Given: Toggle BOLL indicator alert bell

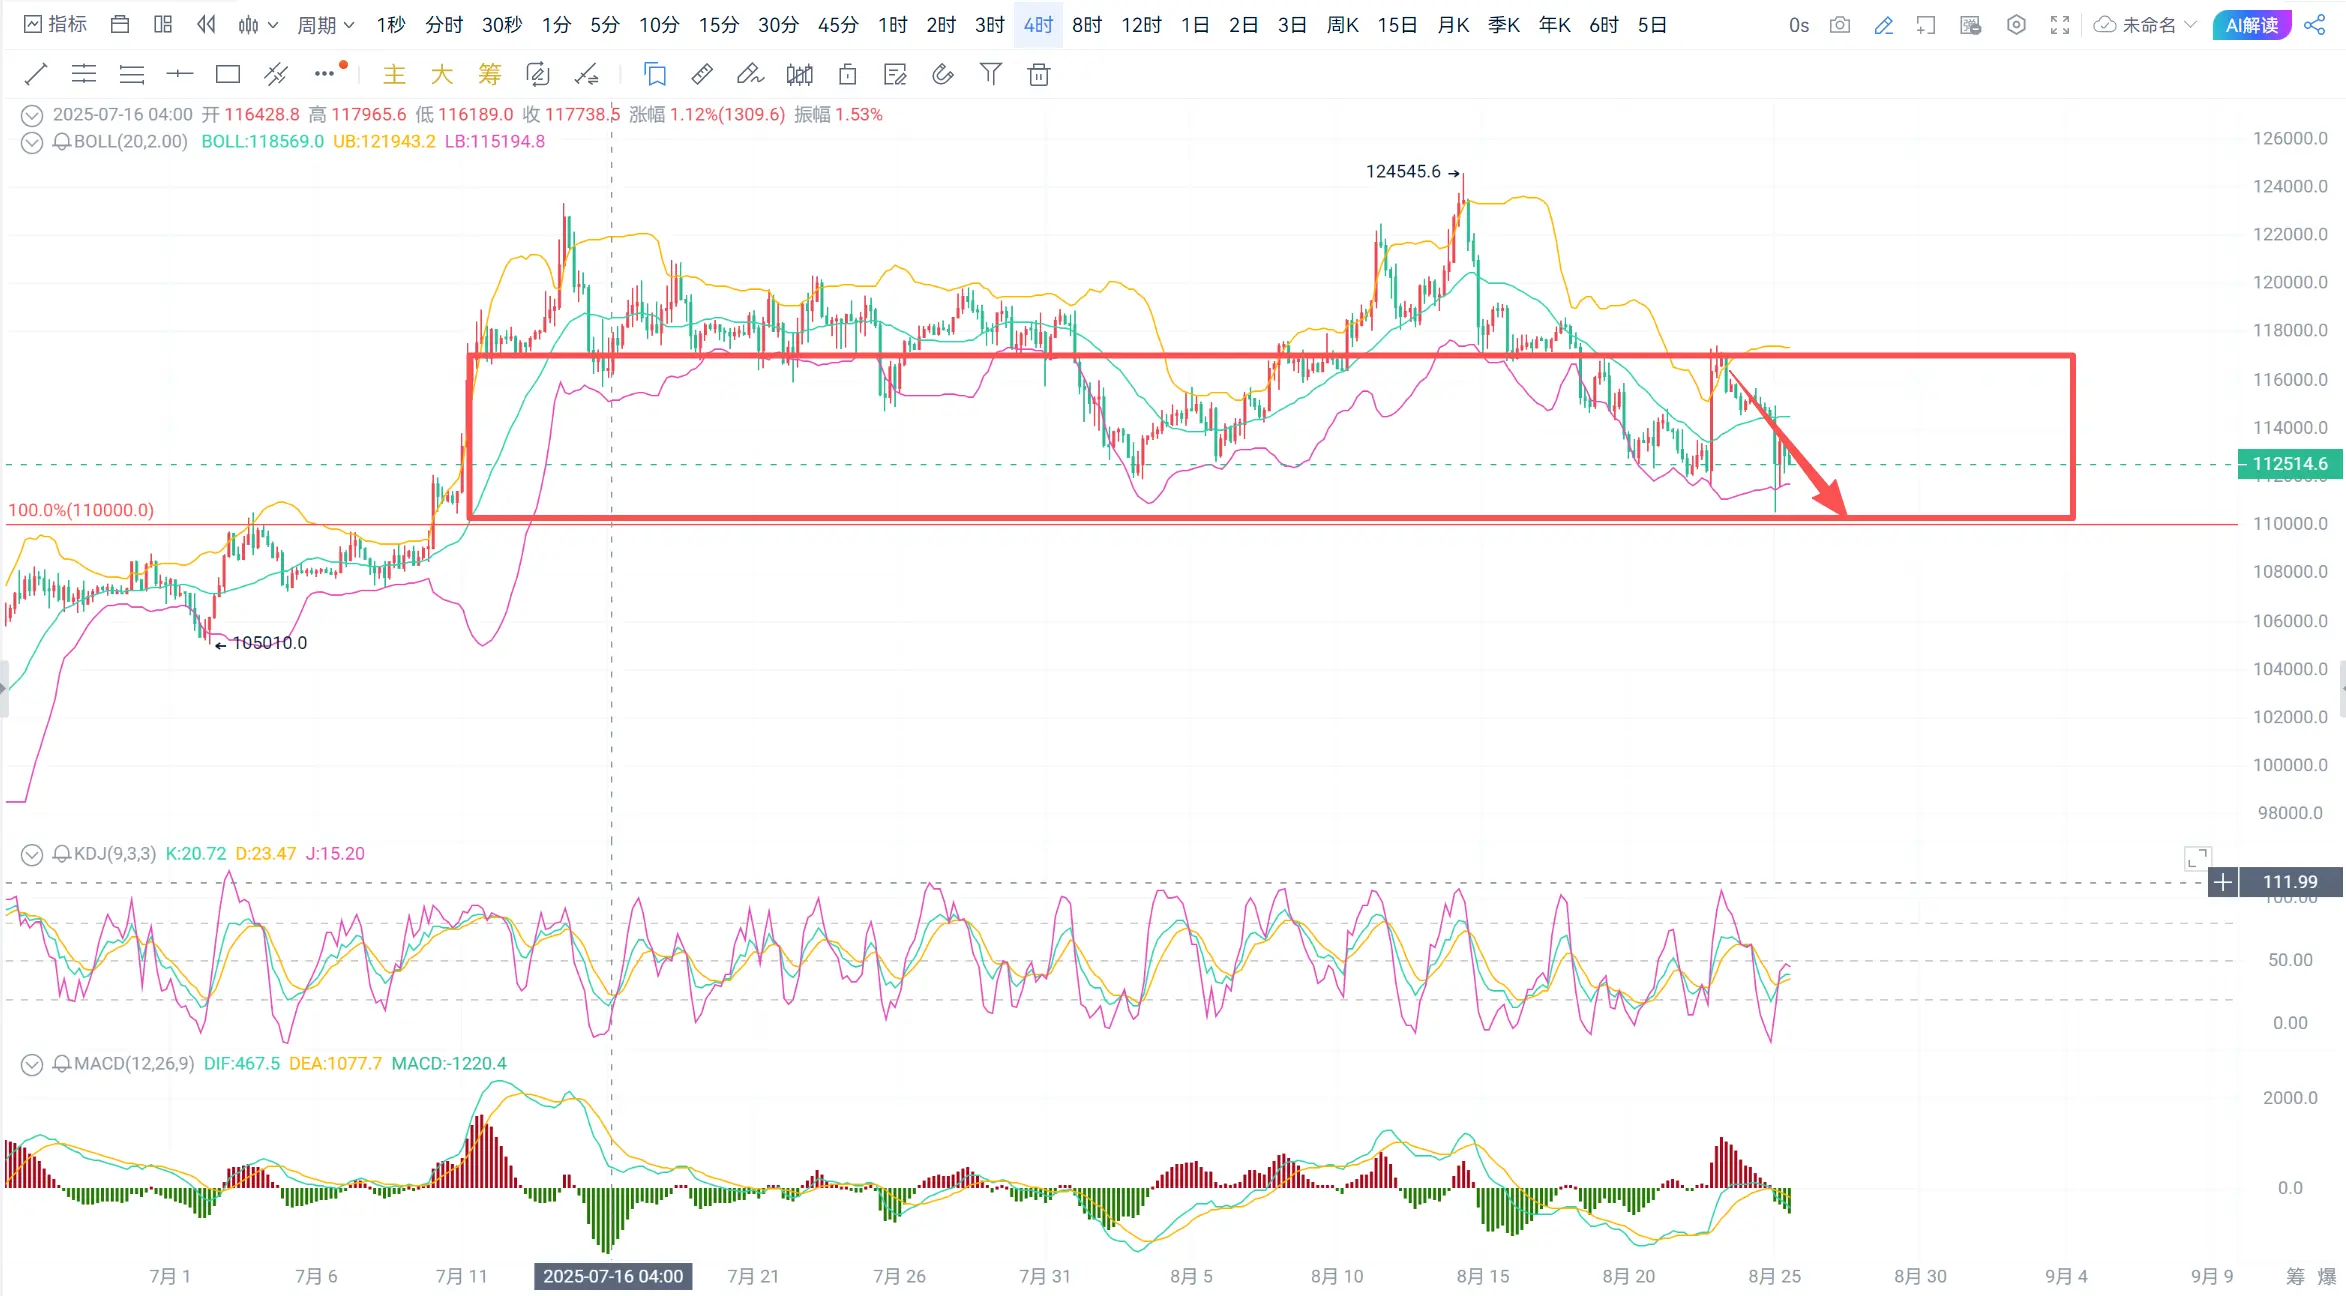Looking at the screenshot, I should click(x=62, y=142).
